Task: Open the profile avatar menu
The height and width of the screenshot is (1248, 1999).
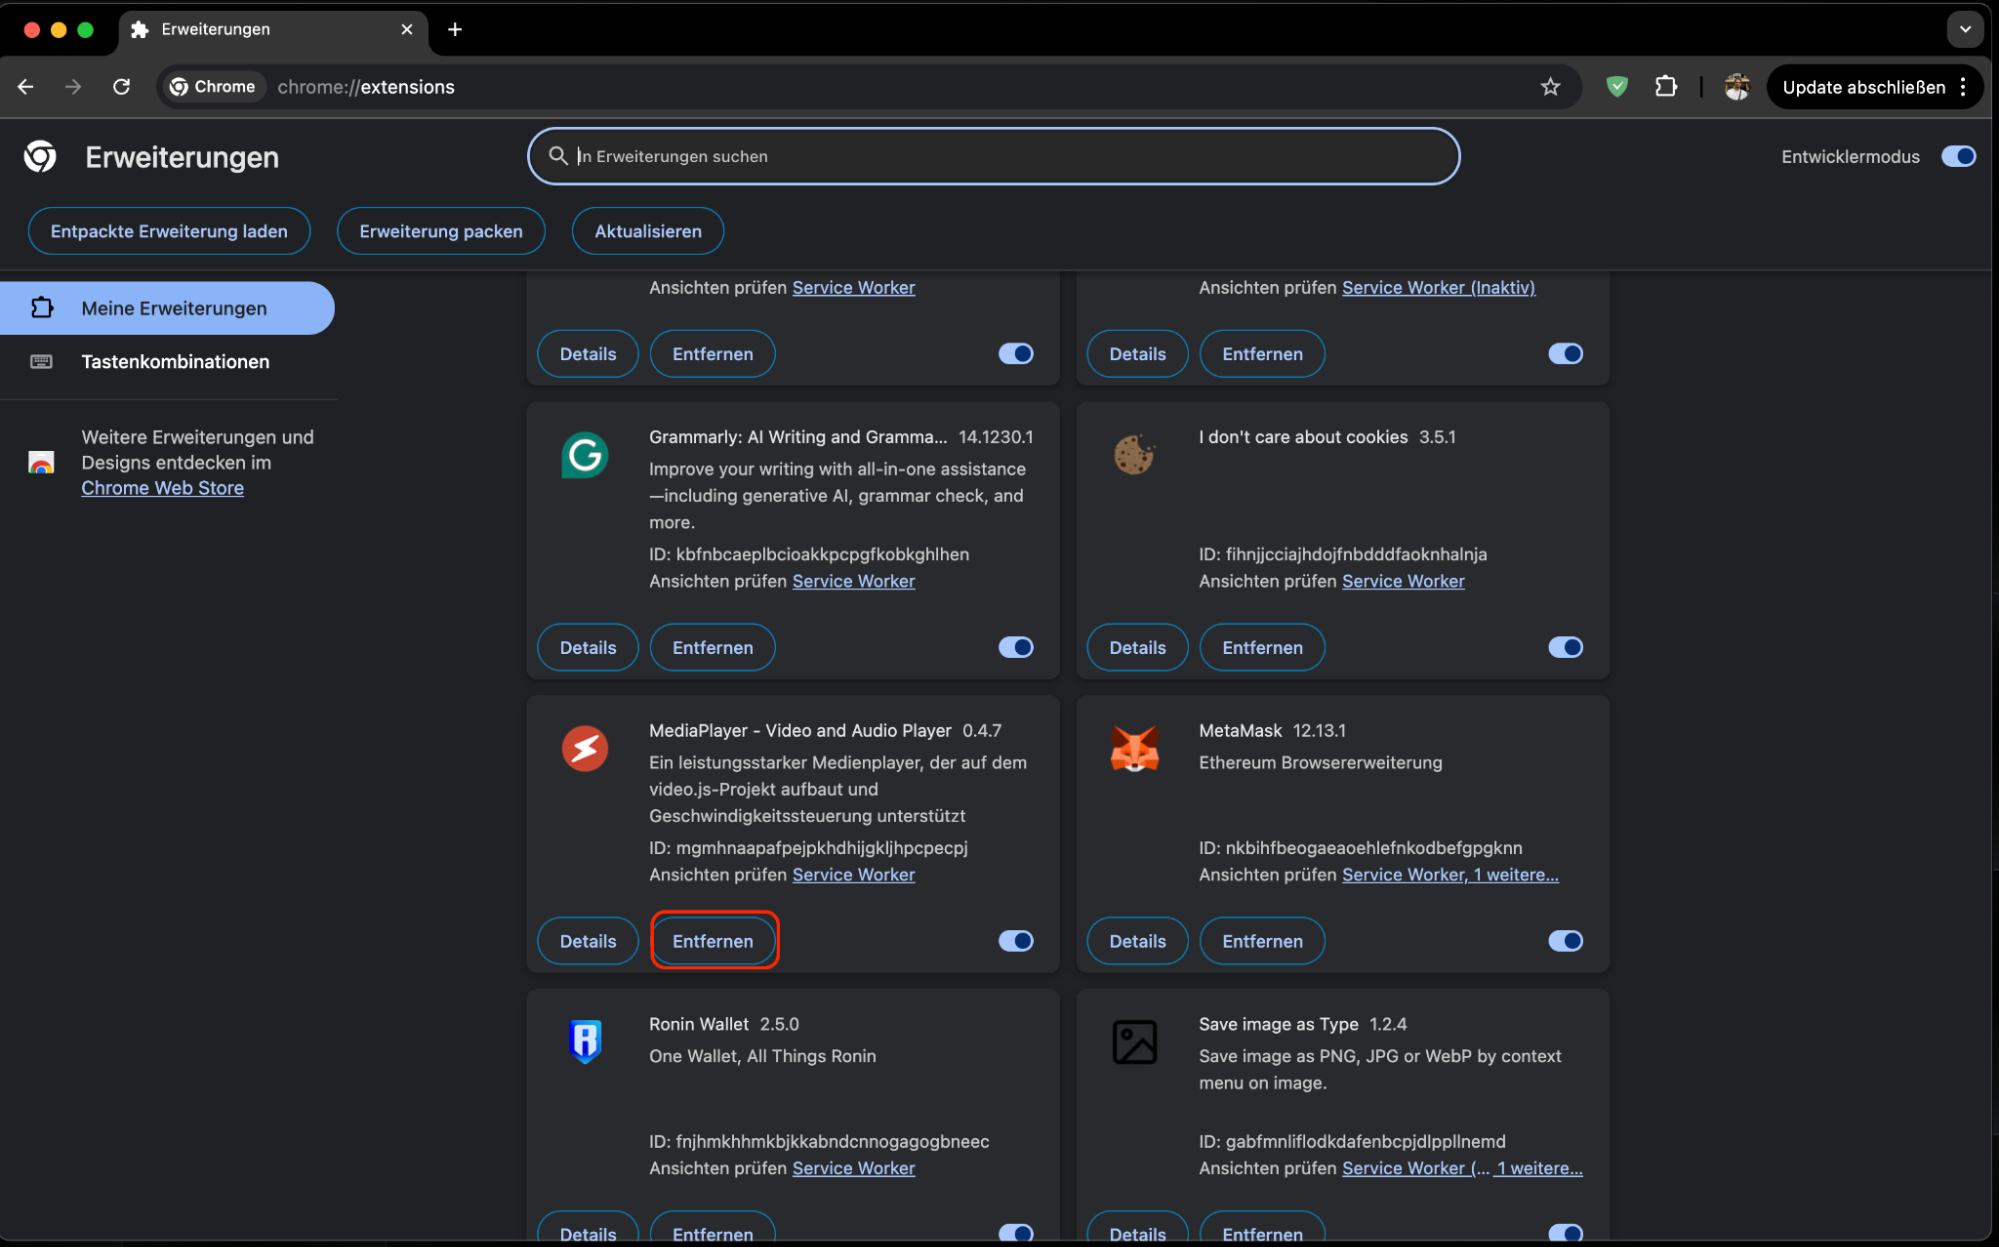Action: pyautogui.click(x=1737, y=87)
